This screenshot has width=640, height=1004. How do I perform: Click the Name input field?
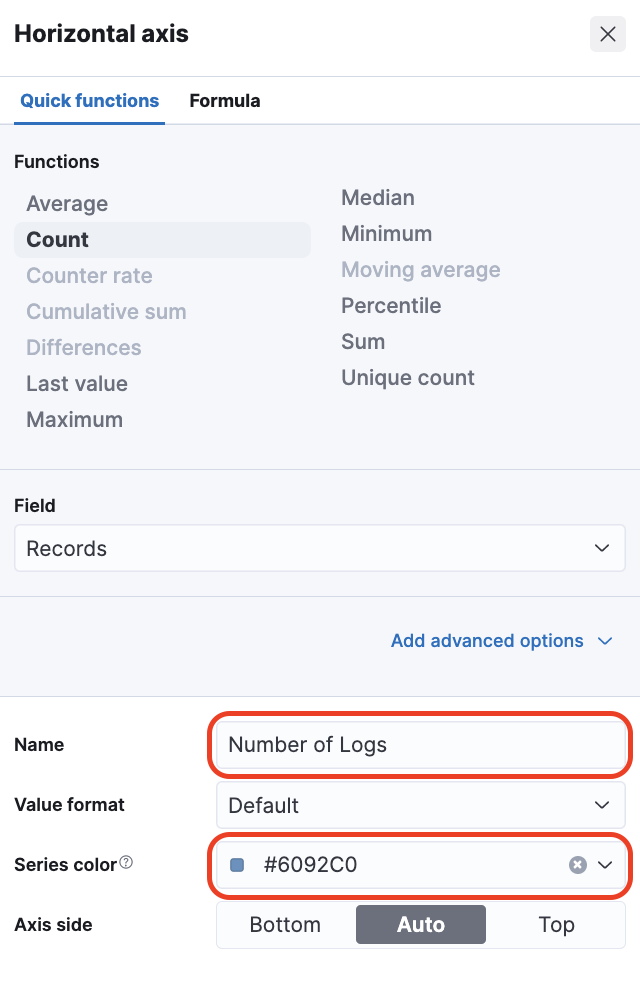point(420,745)
